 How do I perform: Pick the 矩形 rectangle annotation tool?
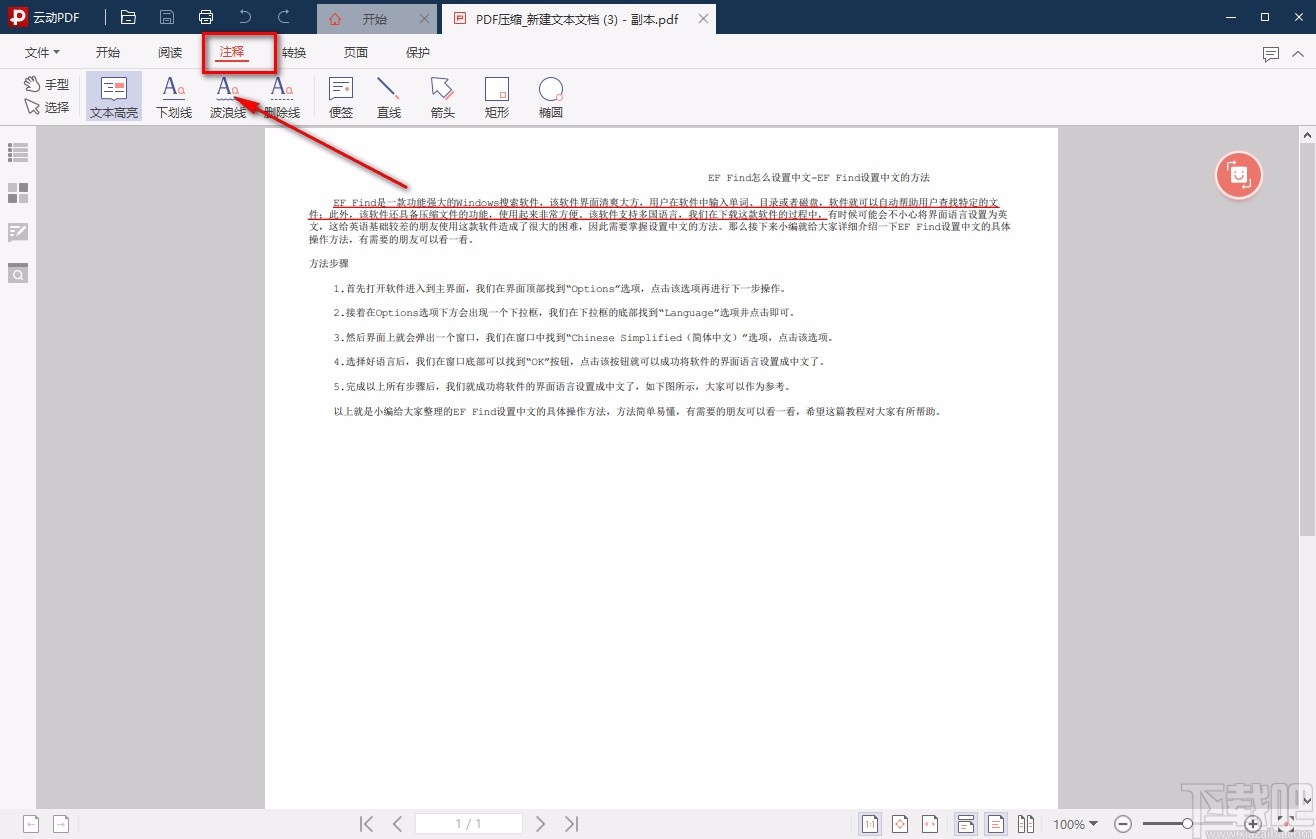click(x=497, y=96)
